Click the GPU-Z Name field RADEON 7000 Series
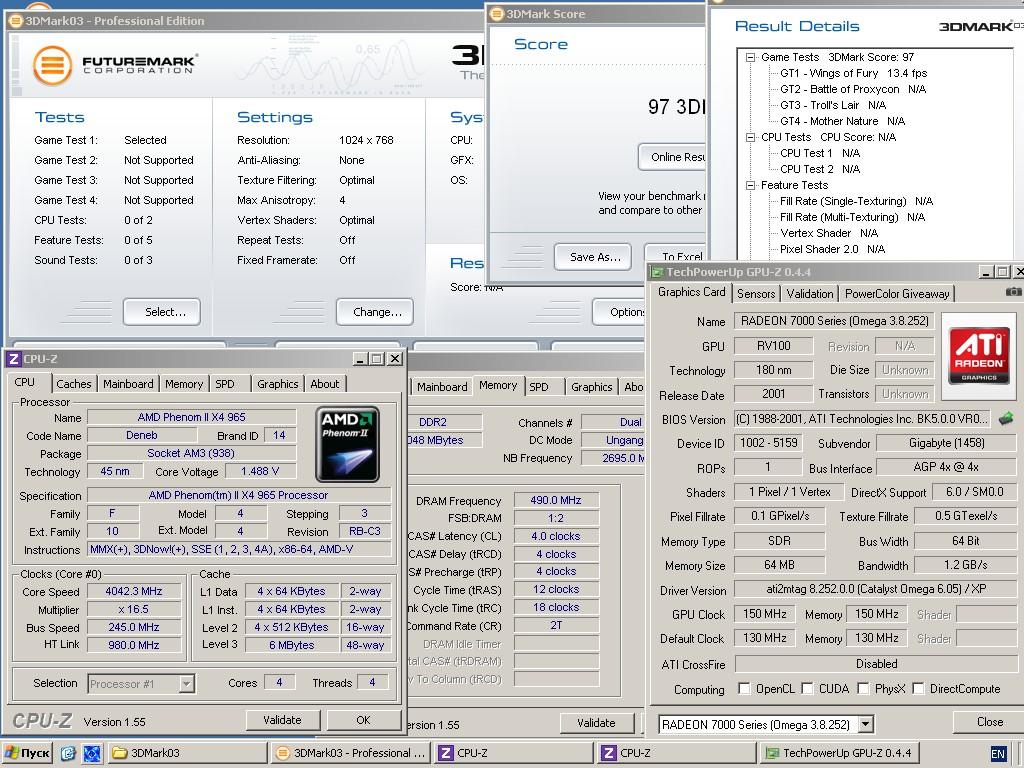The height and width of the screenshot is (768, 1024). [835, 321]
